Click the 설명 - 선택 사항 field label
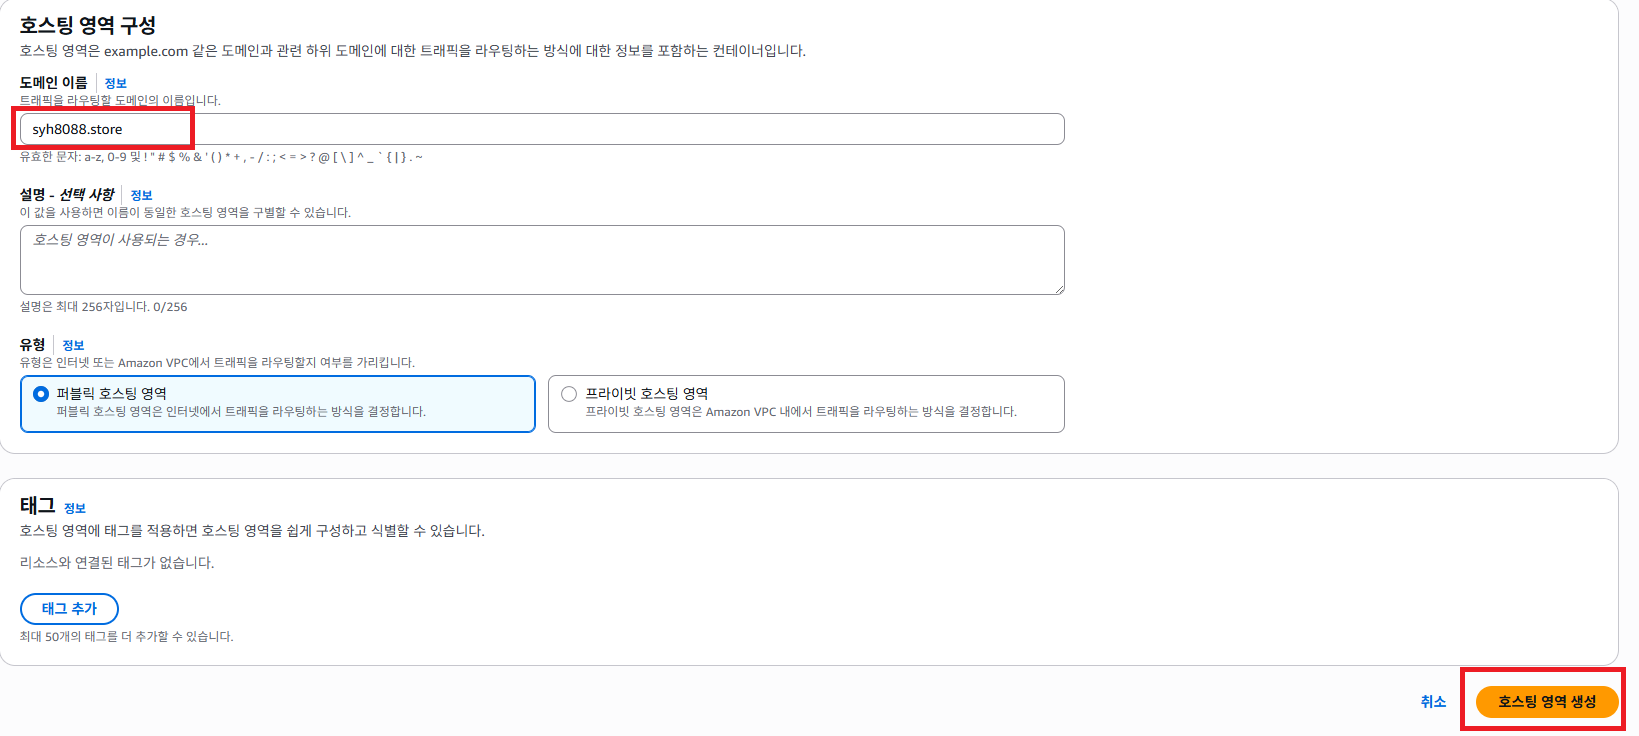Viewport: 1639px width, 736px height. pos(67,195)
